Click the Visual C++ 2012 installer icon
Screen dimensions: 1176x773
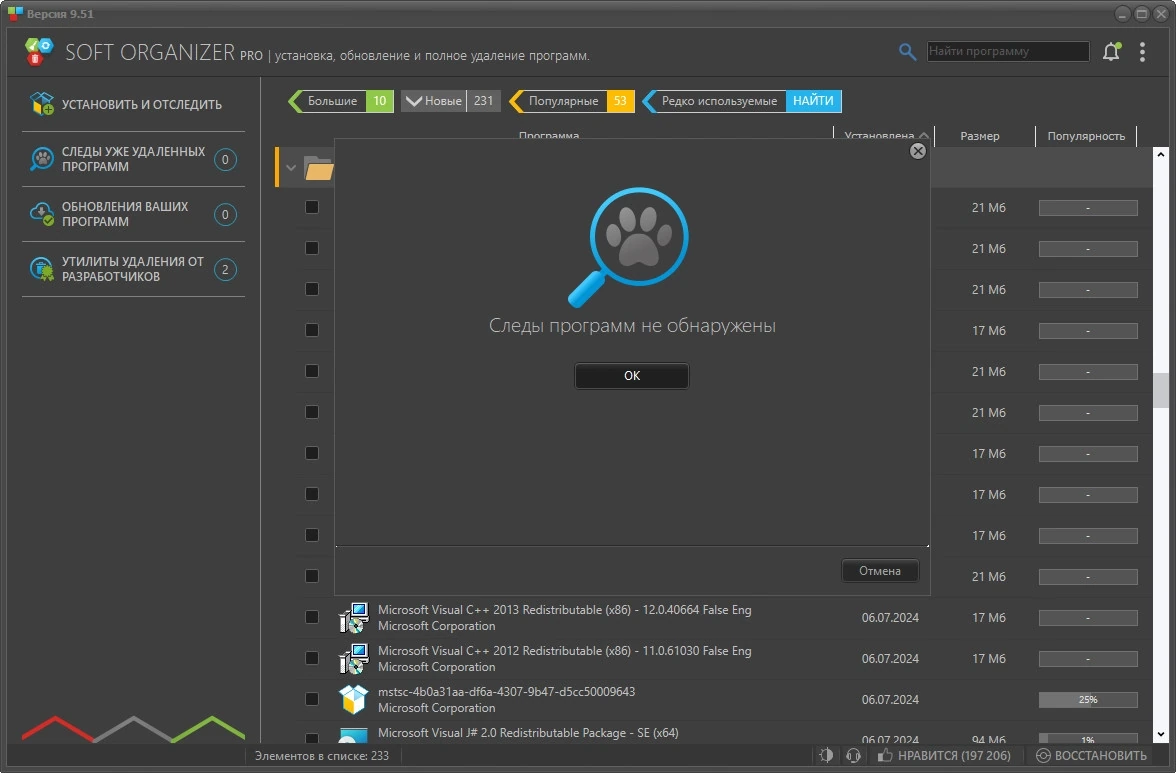[x=353, y=659]
